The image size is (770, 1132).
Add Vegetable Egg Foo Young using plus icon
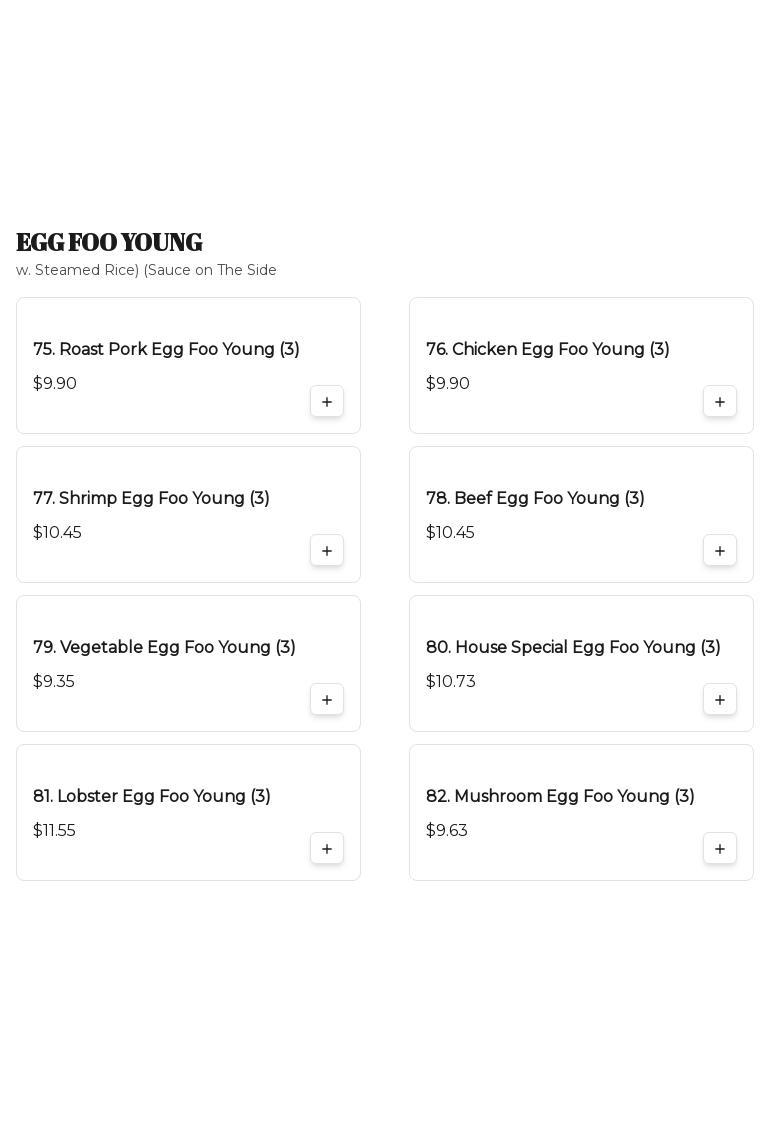327,700
